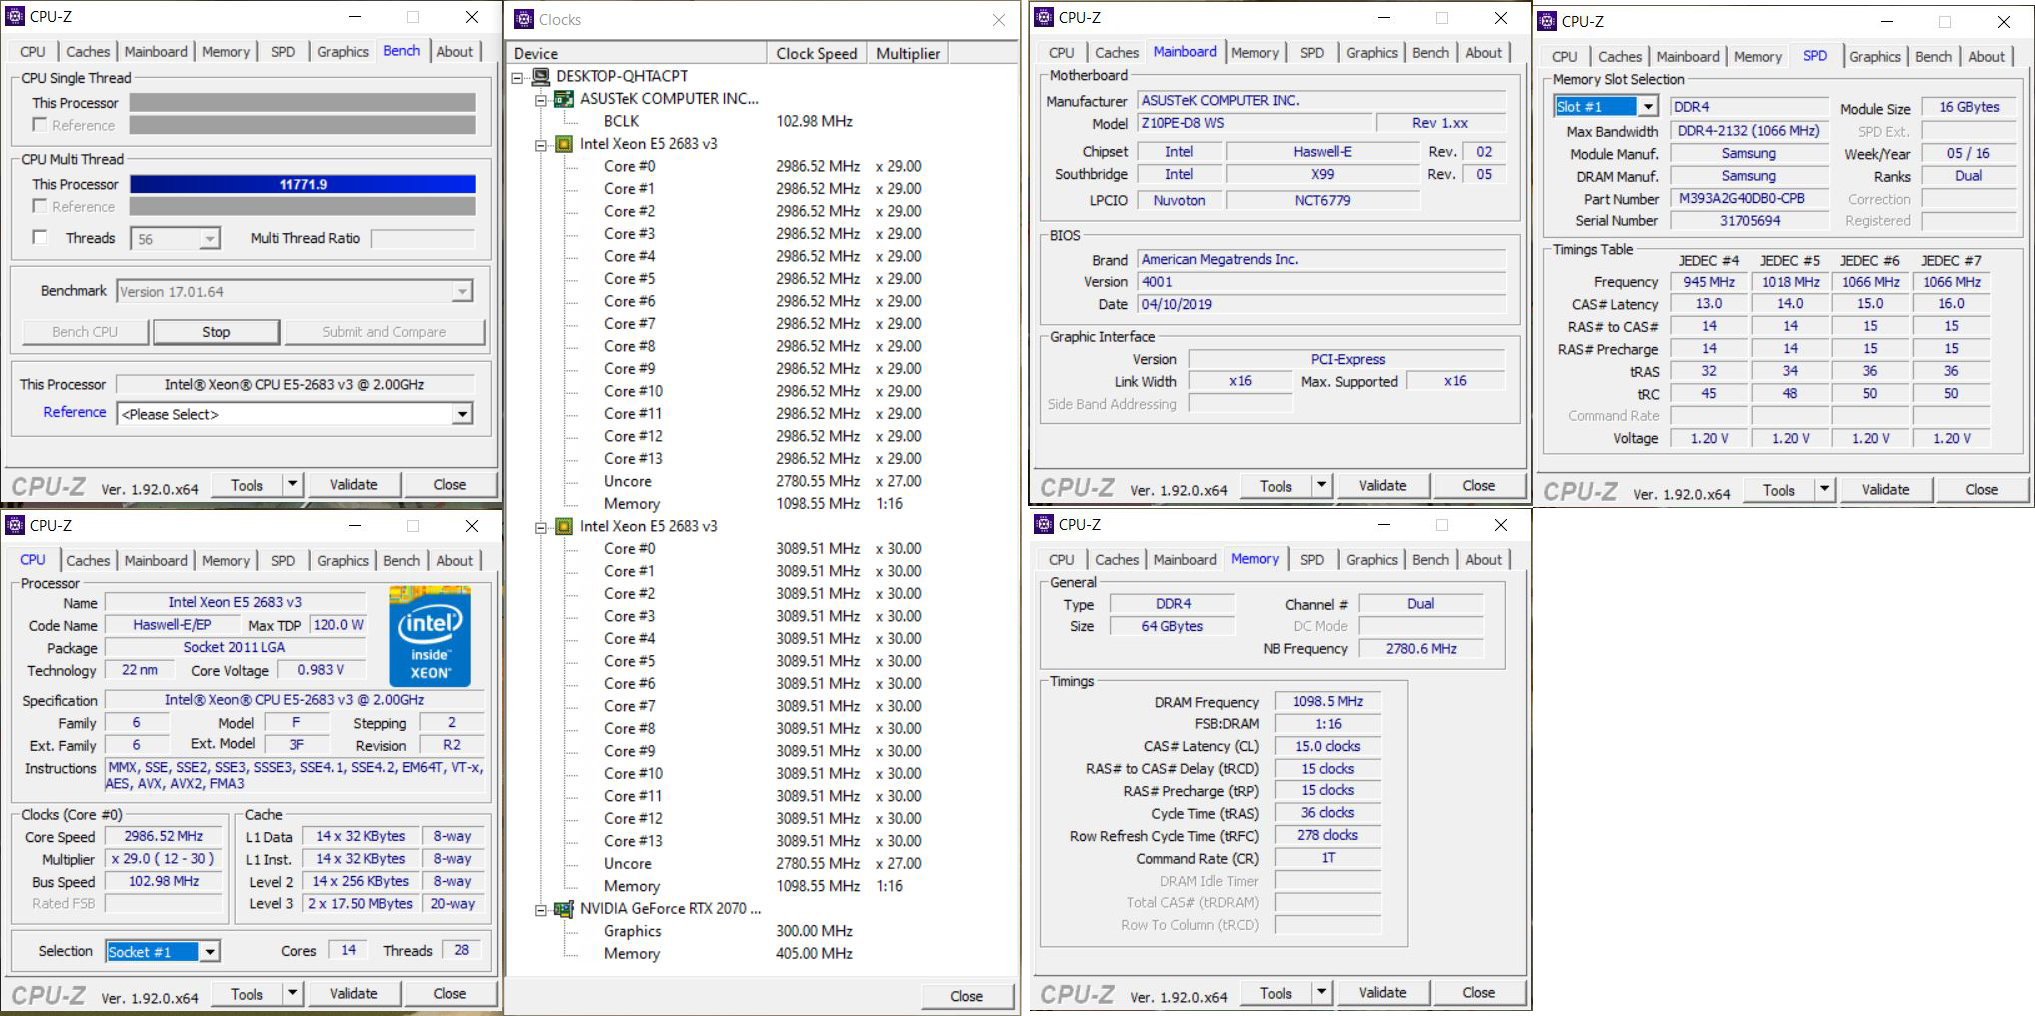Click the first Intel Xeon E5 2683 v3 chip icon

tap(564, 144)
